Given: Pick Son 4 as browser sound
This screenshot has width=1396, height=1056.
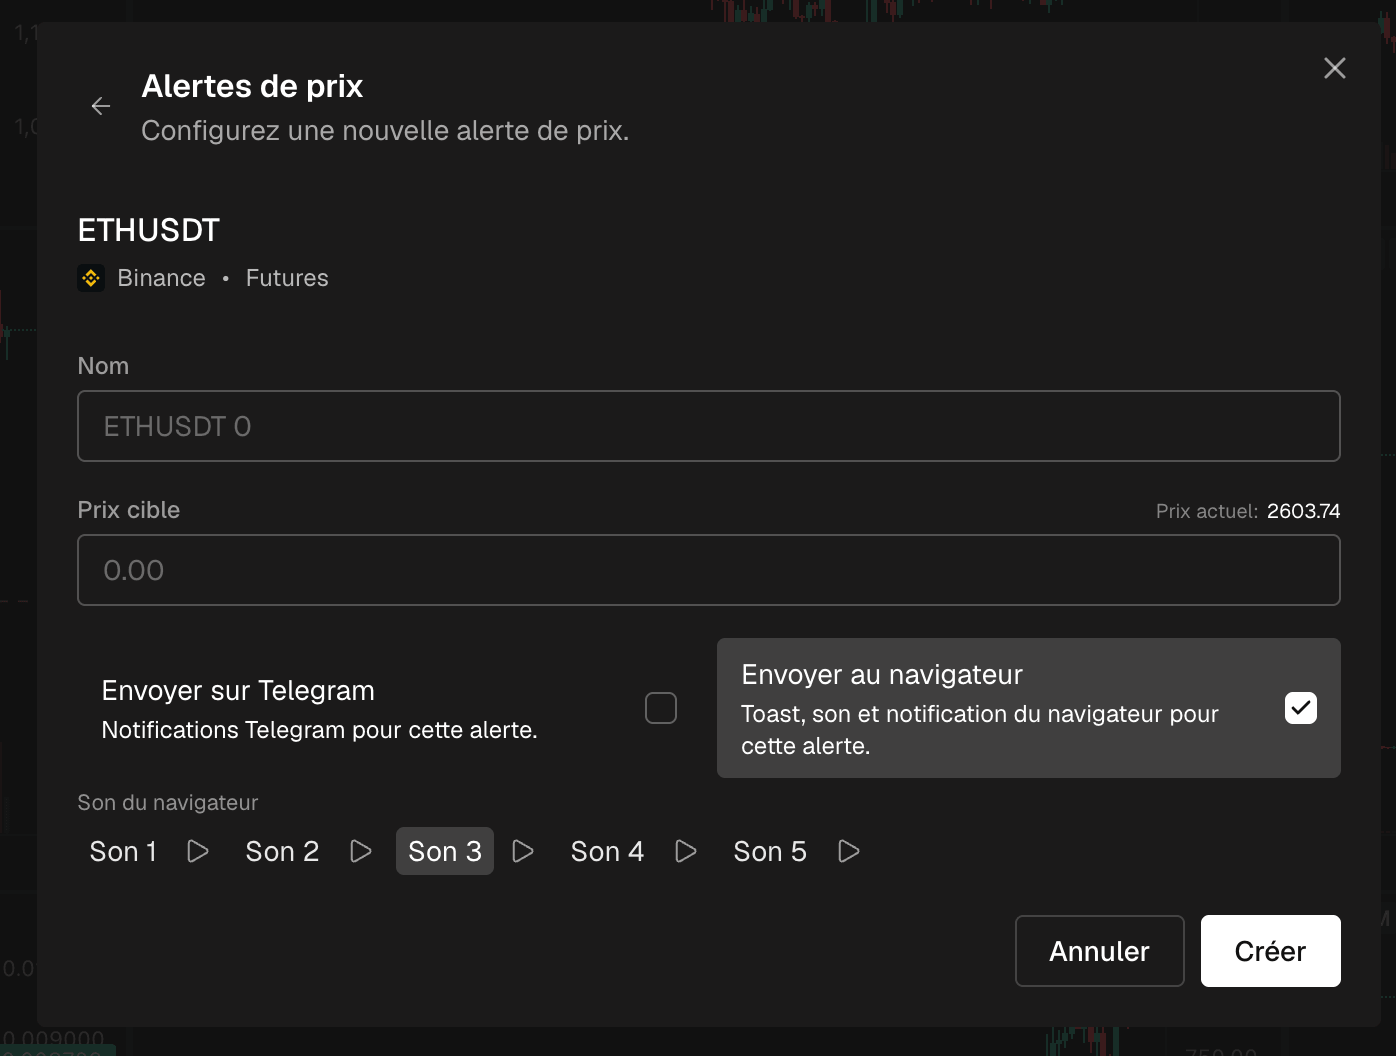Looking at the screenshot, I should 607,851.
